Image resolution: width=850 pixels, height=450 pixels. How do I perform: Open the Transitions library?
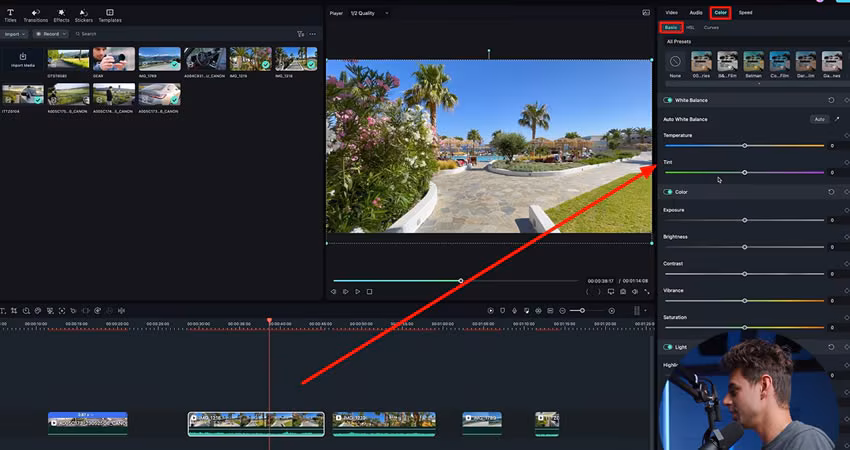[x=36, y=16]
